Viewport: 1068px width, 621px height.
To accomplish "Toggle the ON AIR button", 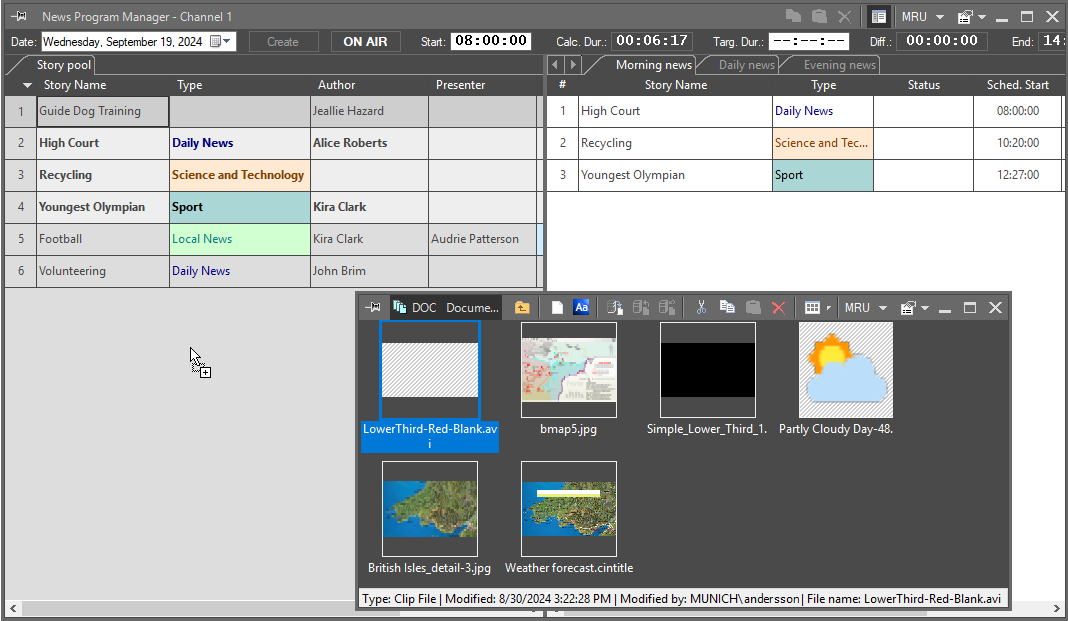I will pyautogui.click(x=366, y=42).
